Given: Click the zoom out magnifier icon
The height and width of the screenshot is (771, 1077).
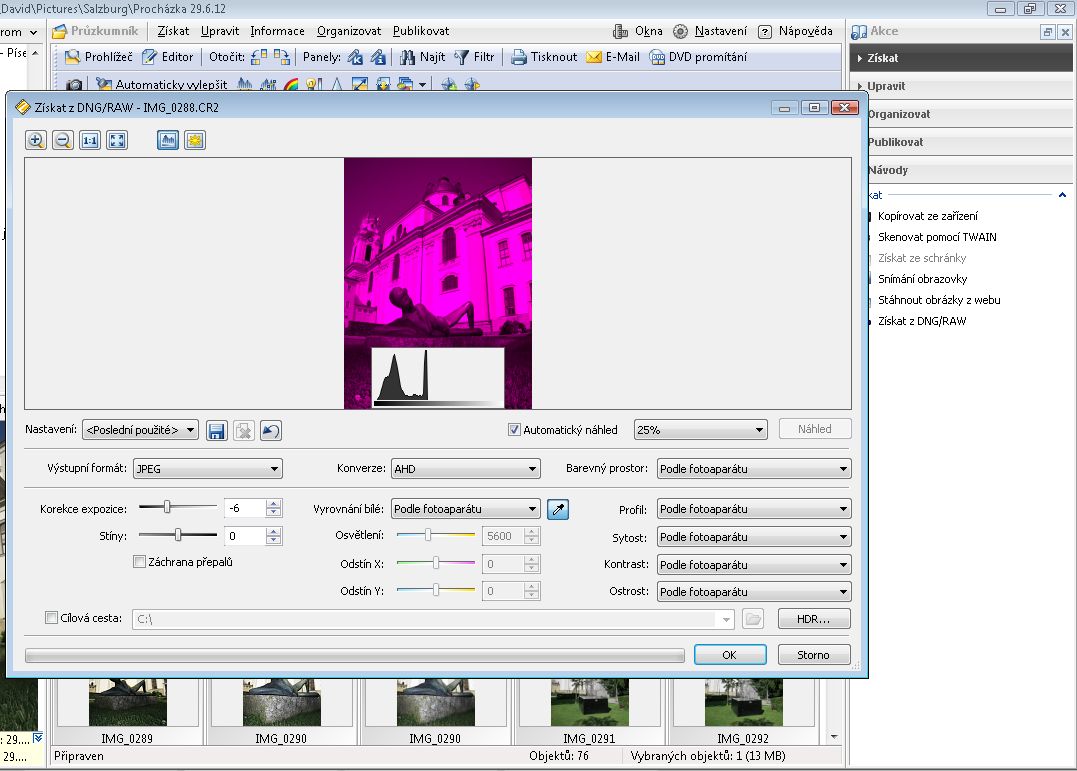Looking at the screenshot, I should tap(63, 141).
